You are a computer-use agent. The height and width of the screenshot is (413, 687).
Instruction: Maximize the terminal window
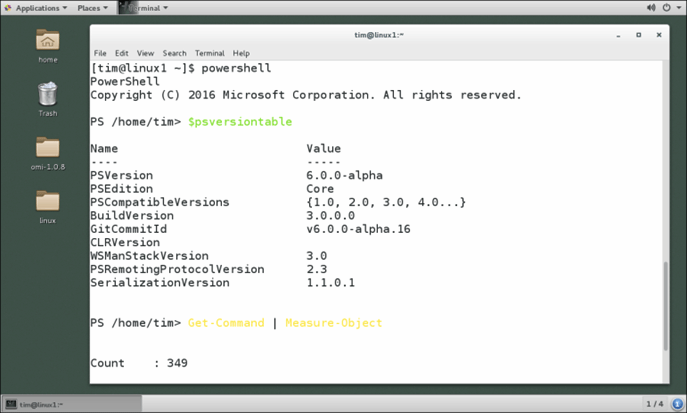[638, 35]
